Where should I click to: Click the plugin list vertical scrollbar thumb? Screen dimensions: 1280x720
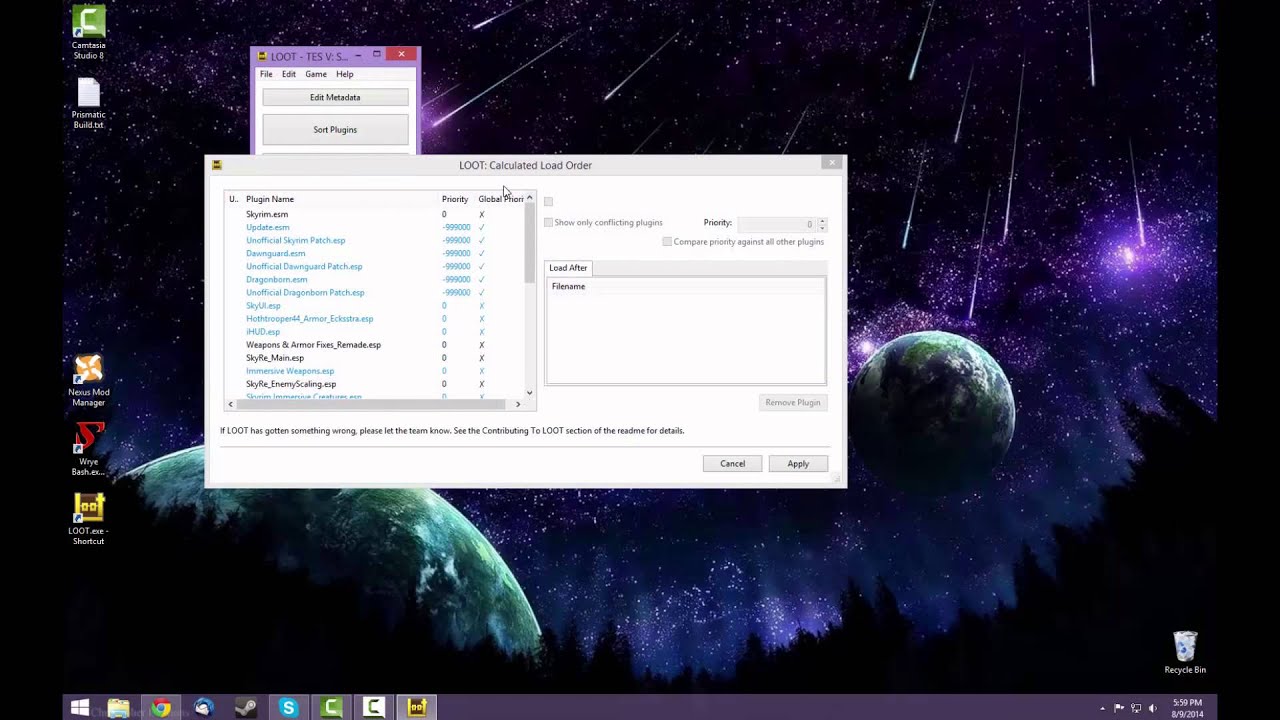pos(530,241)
